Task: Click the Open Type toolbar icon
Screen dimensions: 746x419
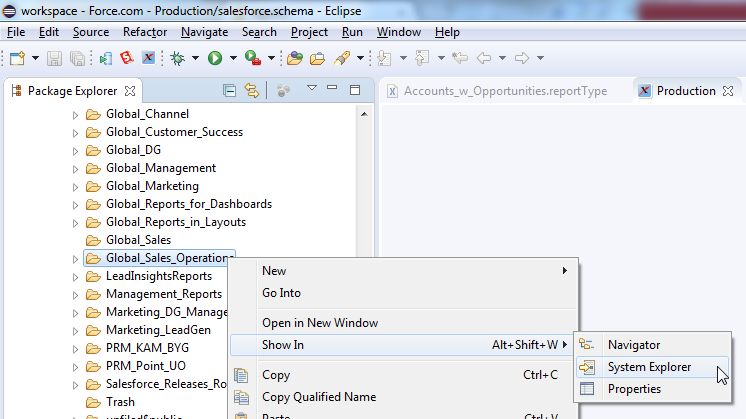Action: [294, 58]
